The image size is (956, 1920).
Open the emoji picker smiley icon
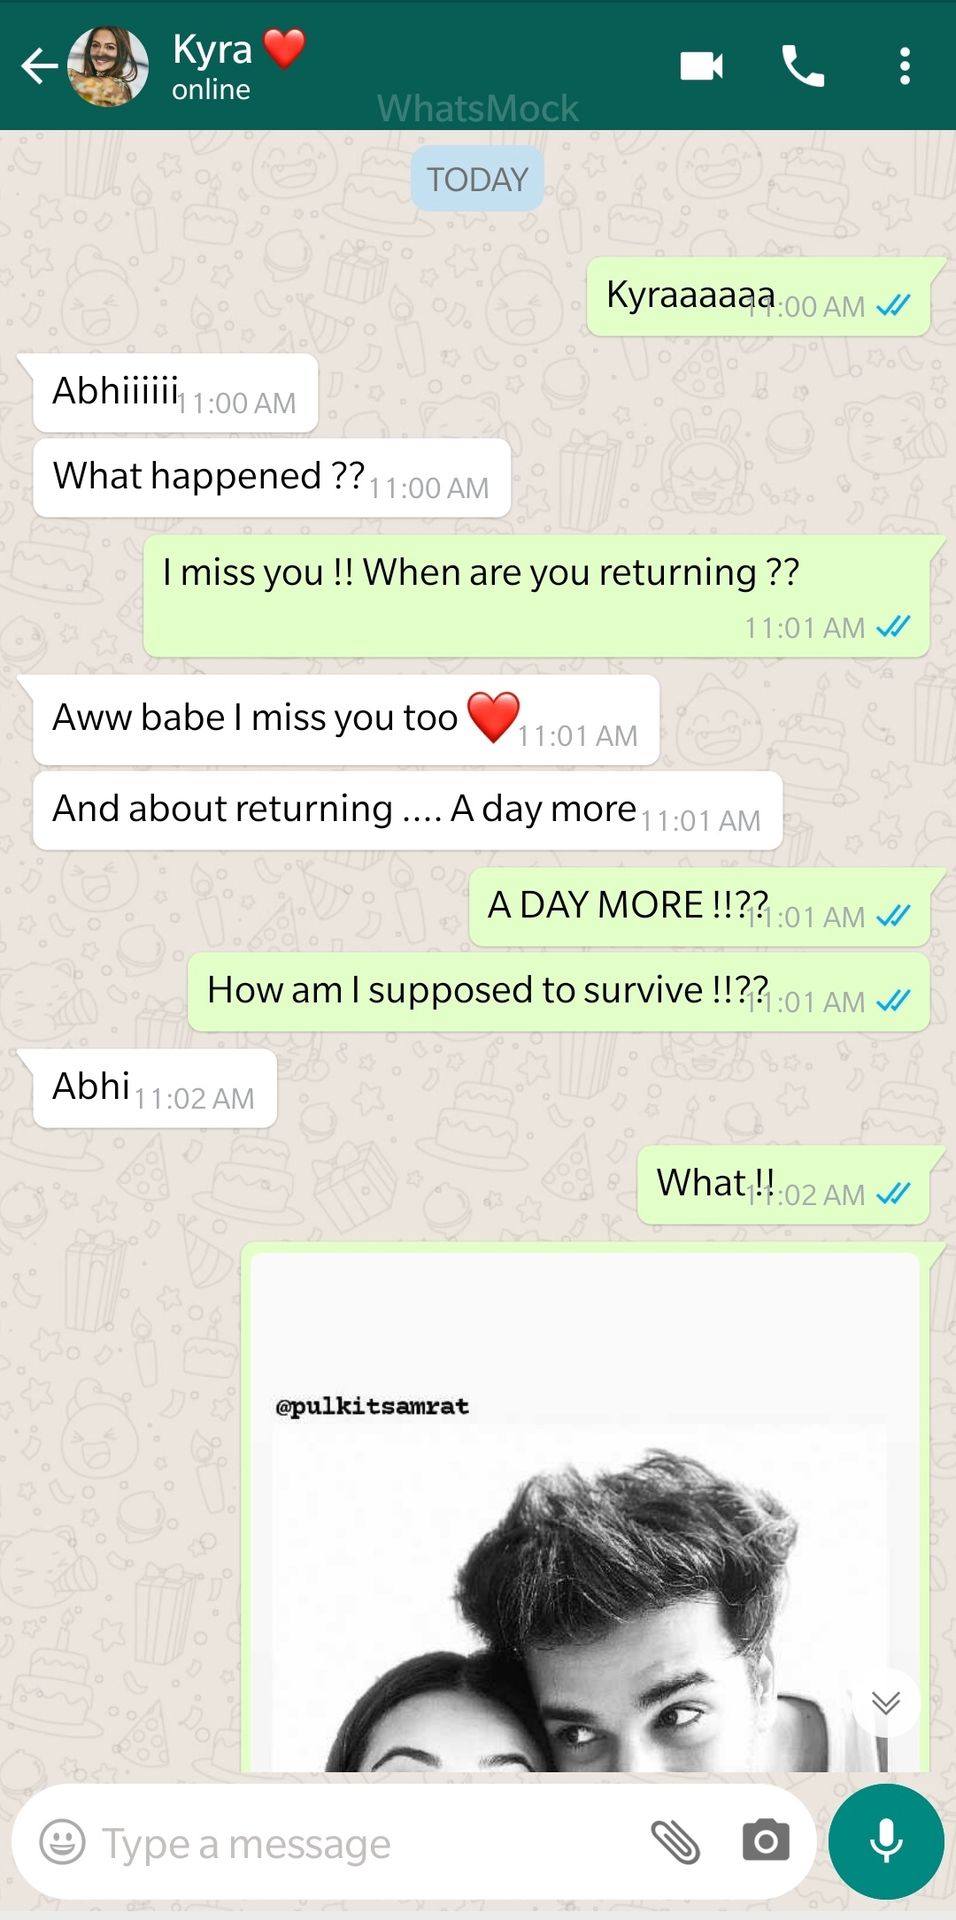(62, 1841)
